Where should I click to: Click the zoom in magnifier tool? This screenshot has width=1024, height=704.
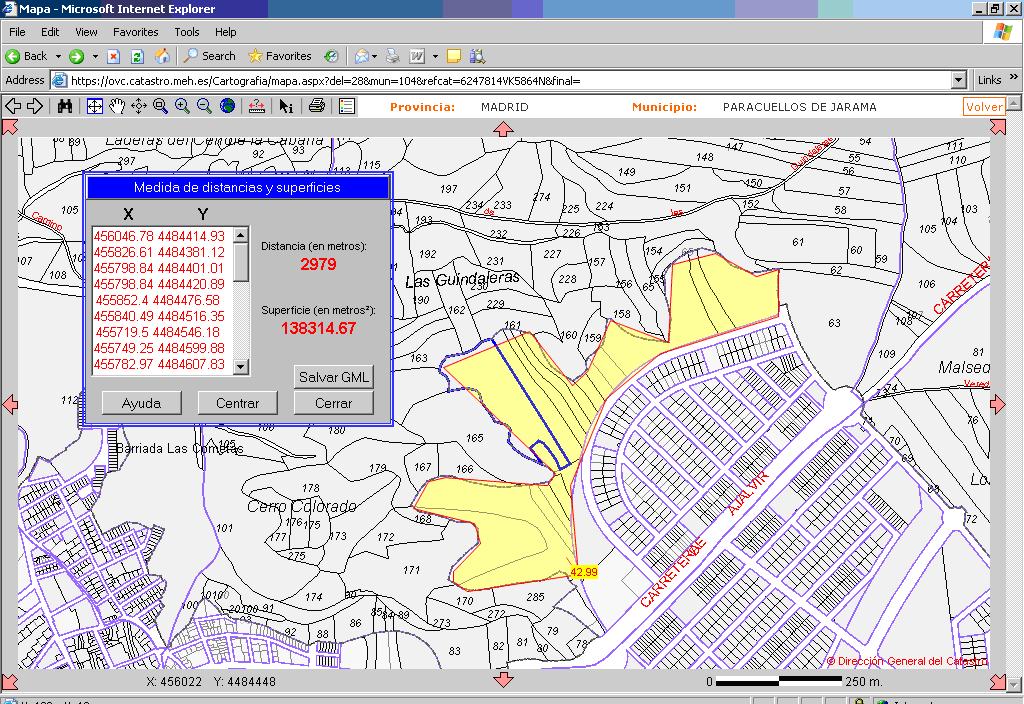[x=182, y=106]
